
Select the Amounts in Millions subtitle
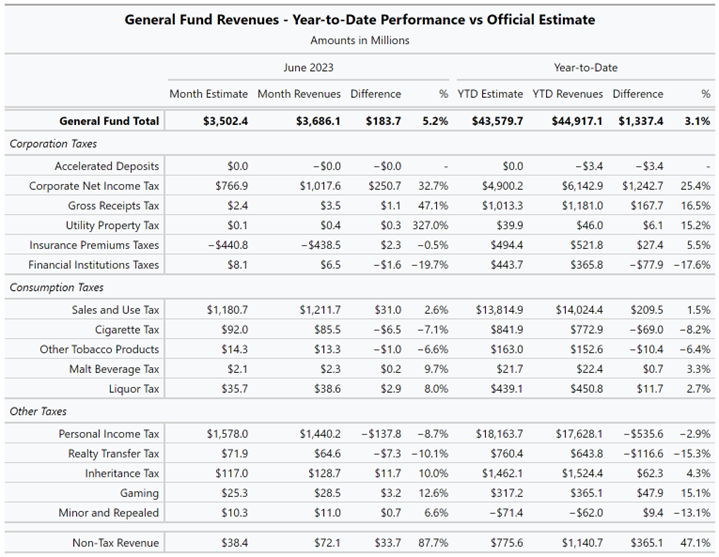(x=359, y=41)
